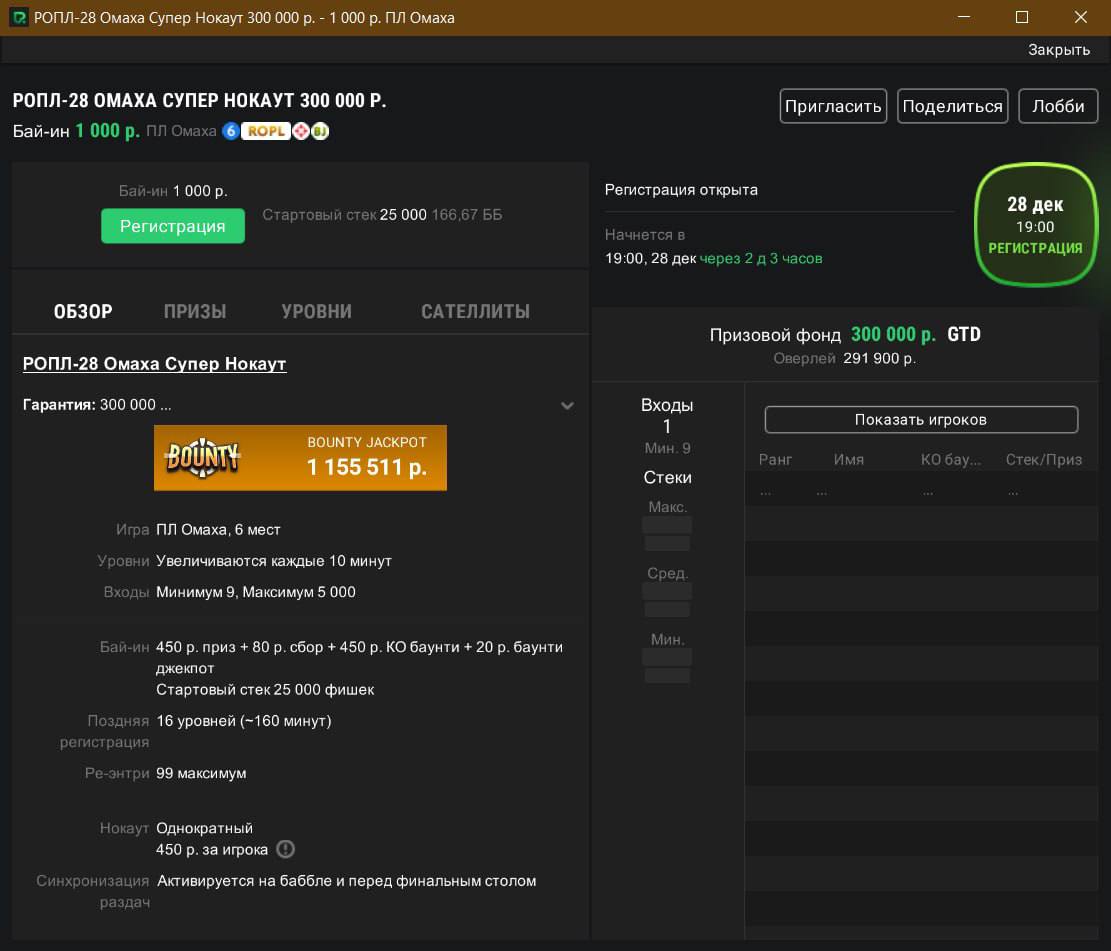Click the green BJ bounty jackpot badge
The height and width of the screenshot is (951, 1111).
[320, 131]
